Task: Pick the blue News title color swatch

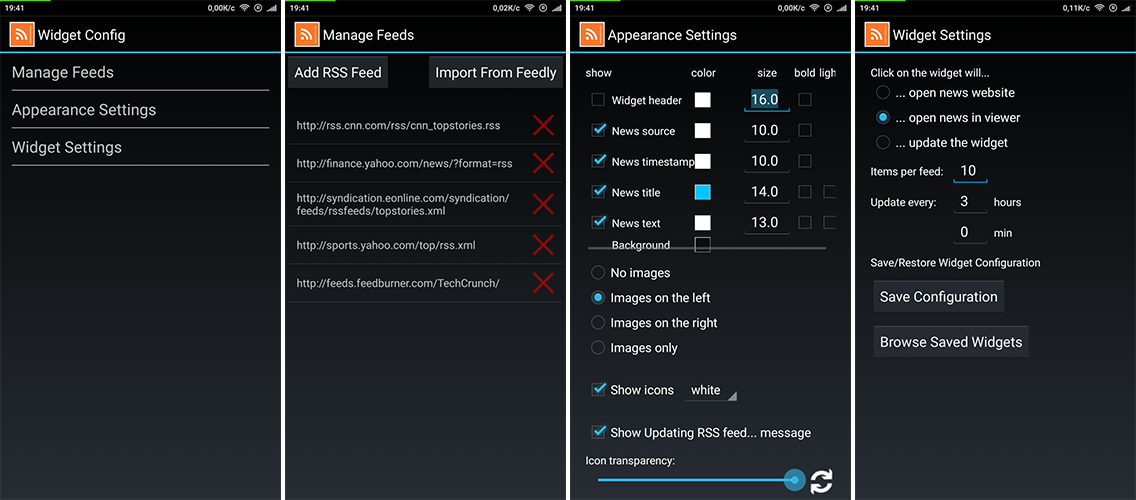Action: (703, 192)
